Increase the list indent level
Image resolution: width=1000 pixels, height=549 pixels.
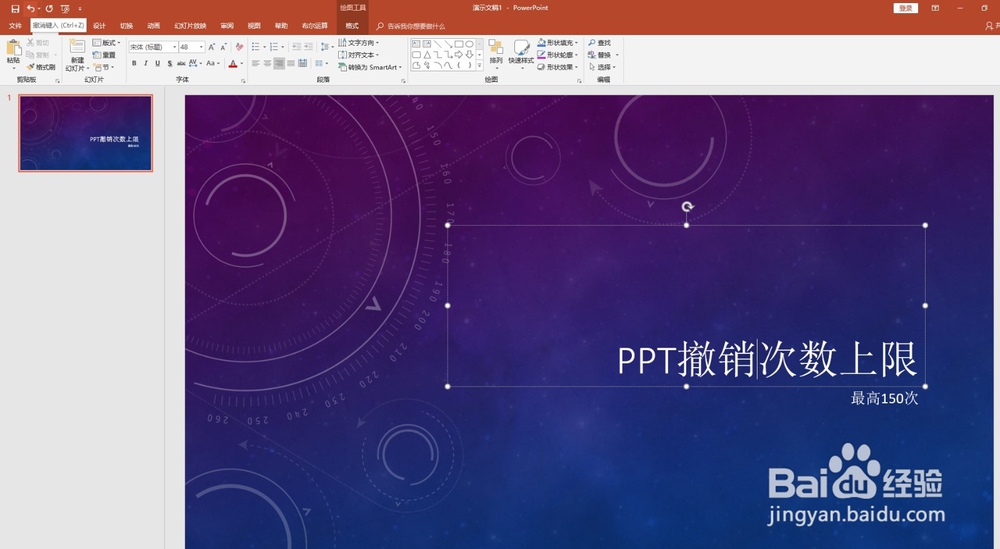(x=308, y=47)
